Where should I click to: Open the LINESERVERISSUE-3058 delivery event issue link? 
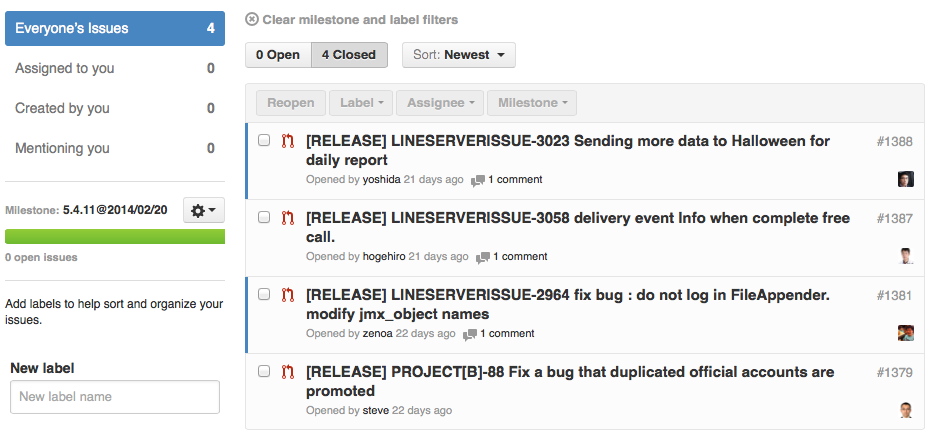point(578,228)
